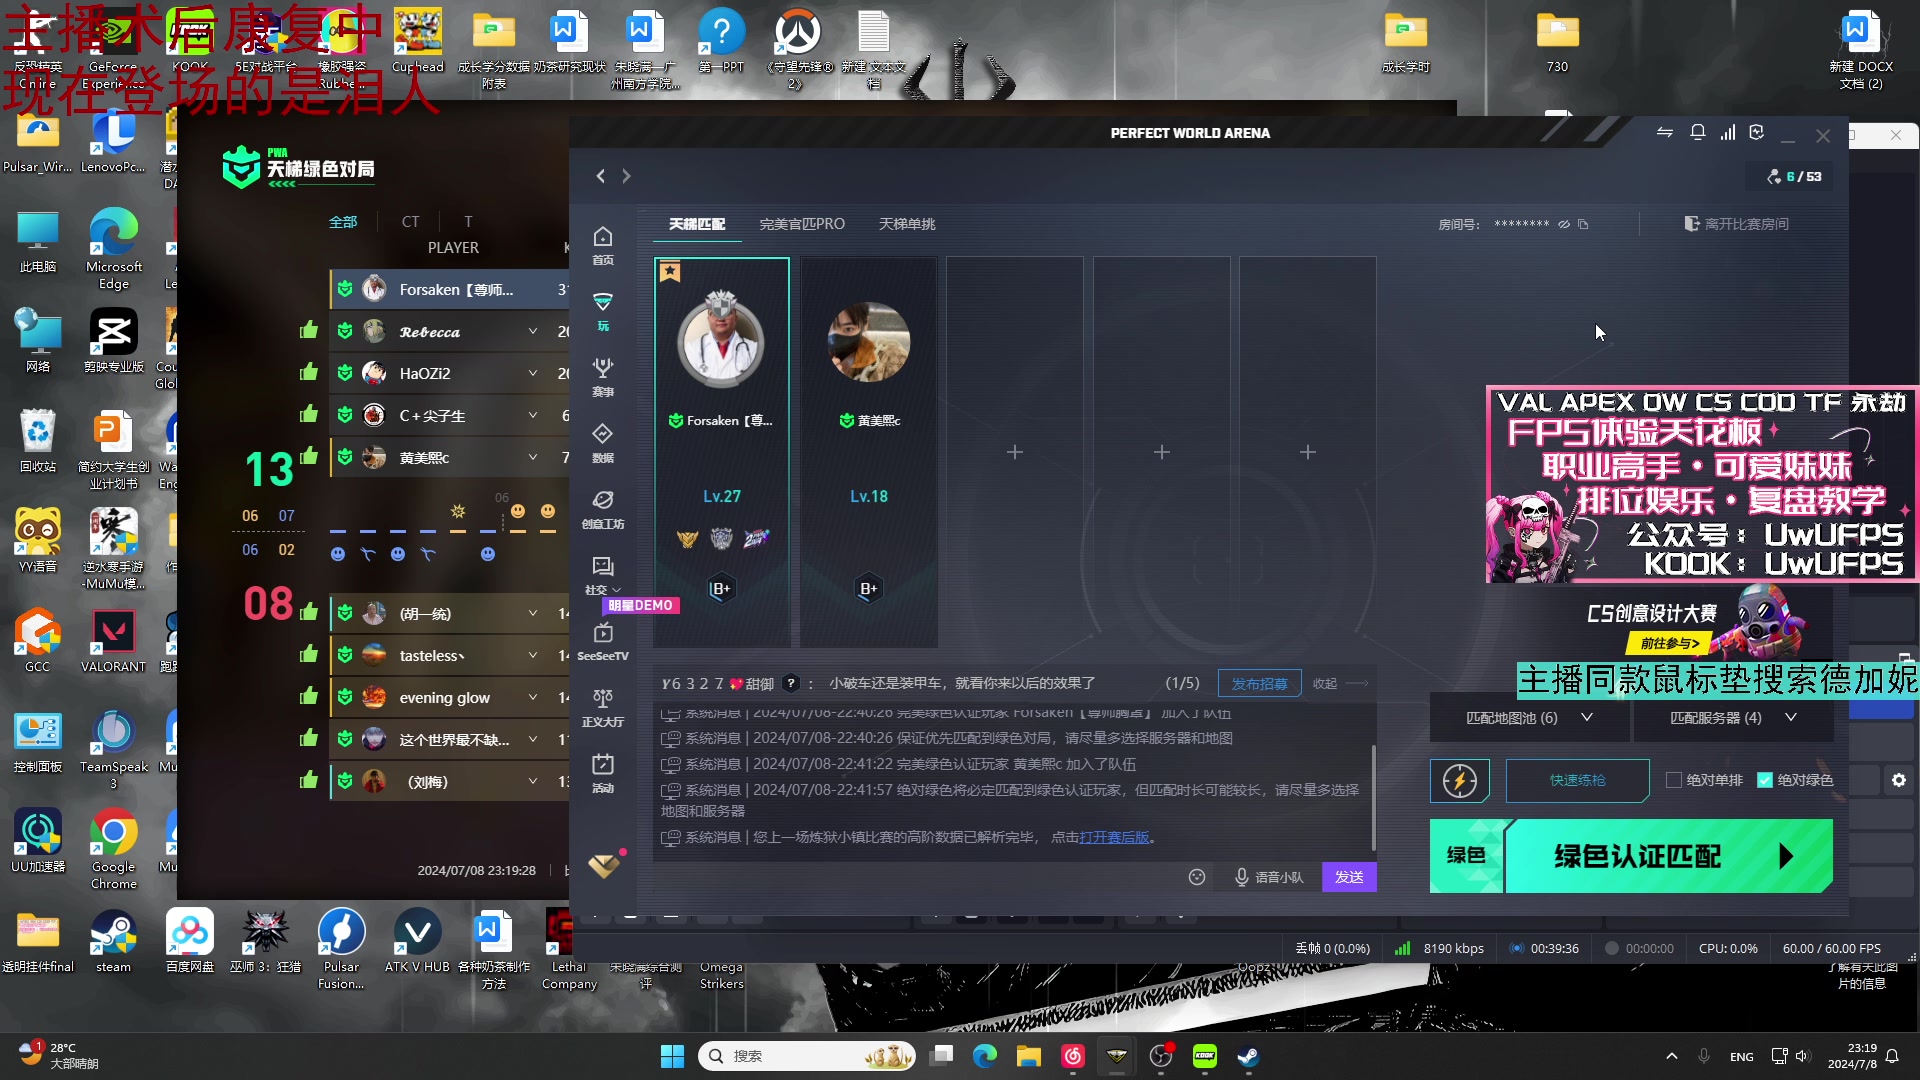Expand the 社交 social section in sidebar
The width and height of the screenshot is (1920, 1080).
pyautogui.click(x=603, y=575)
